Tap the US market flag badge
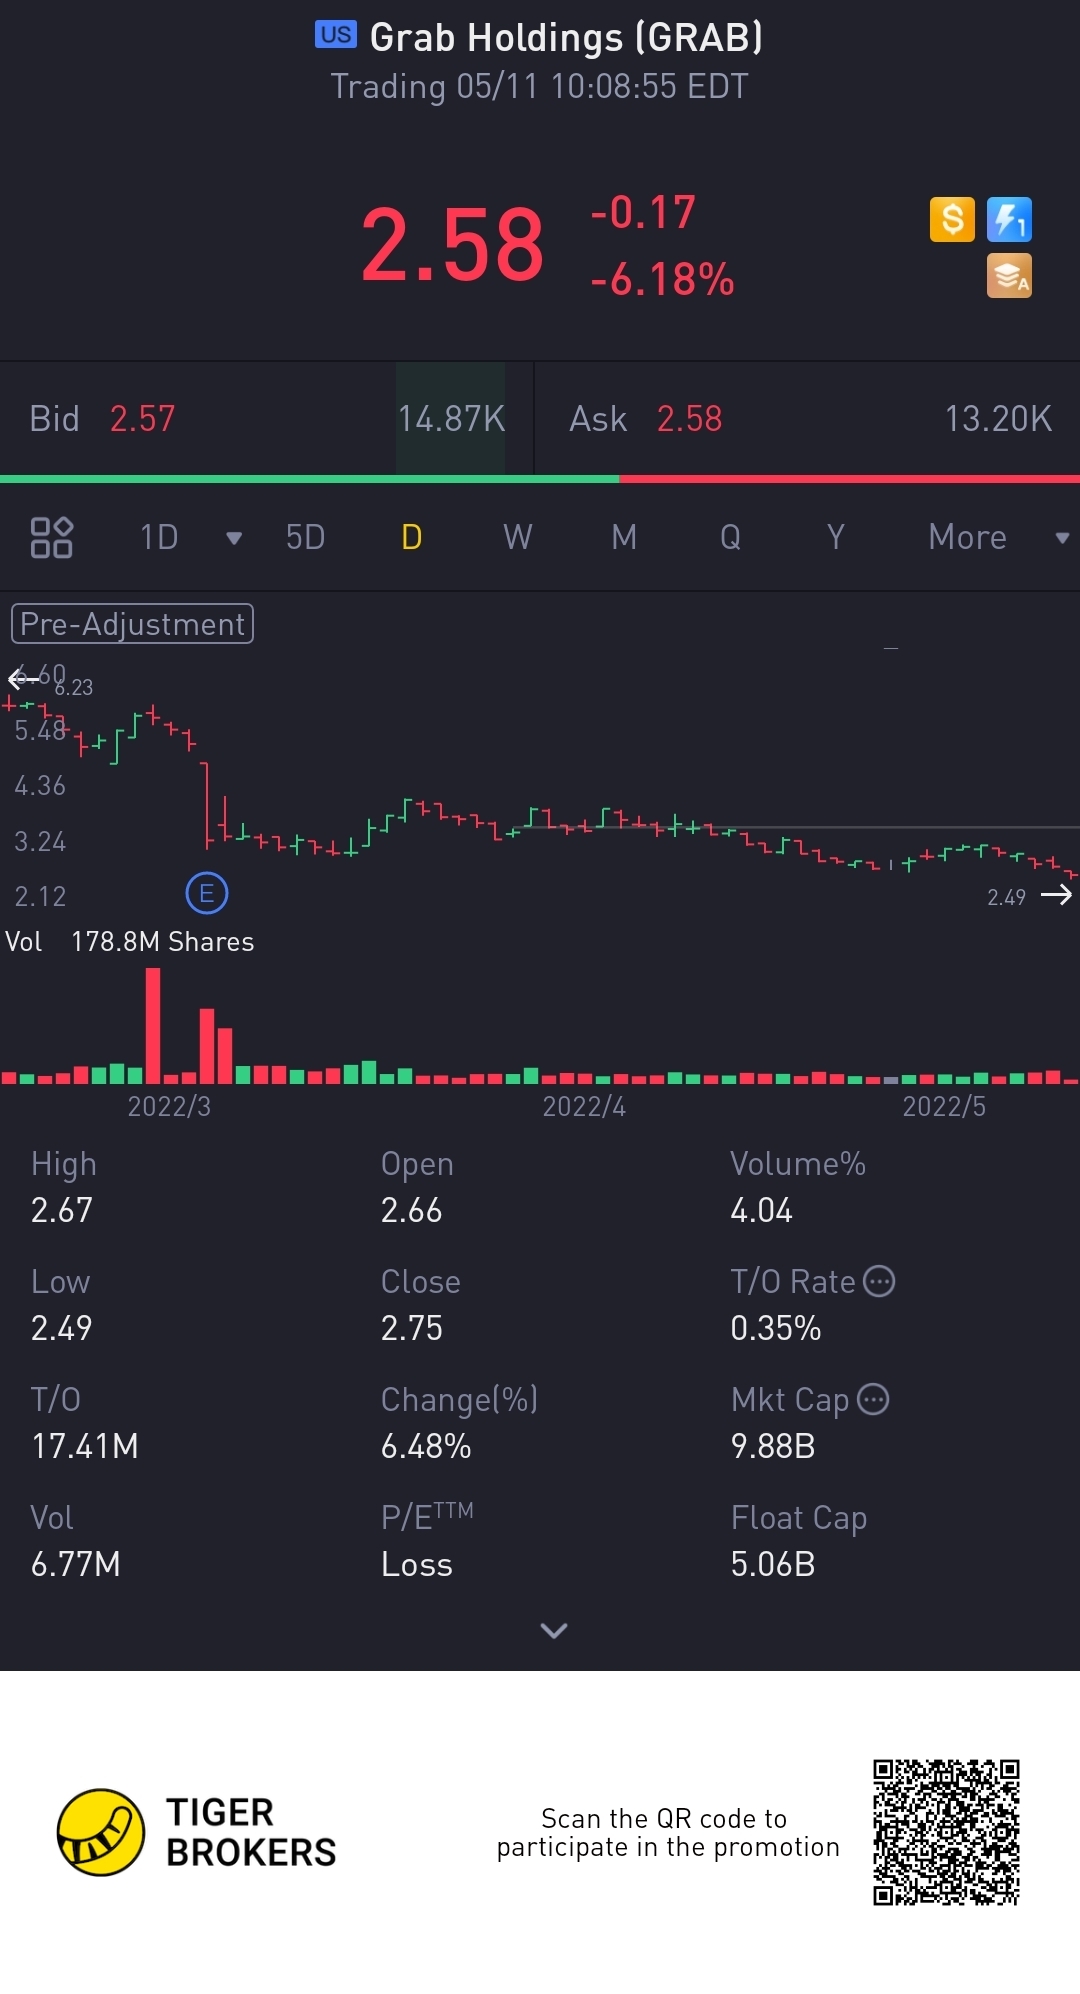Viewport: 1080px width, 1994px height. pyautogui.click(x=336, y=35)
